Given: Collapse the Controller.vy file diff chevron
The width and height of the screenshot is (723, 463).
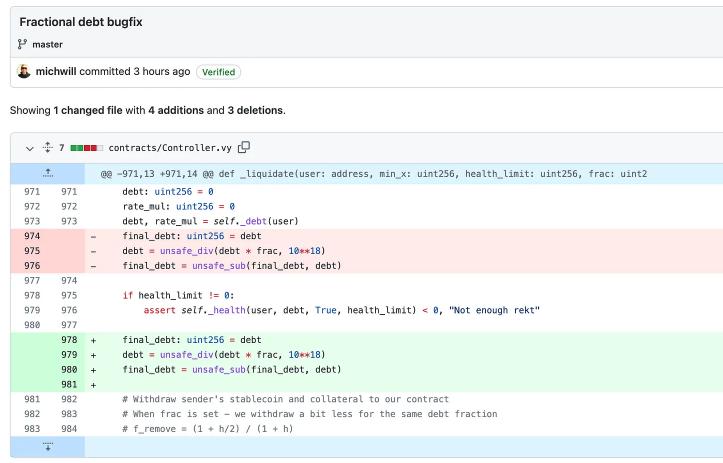Looking at the screenshot, I should click(x=30, y=148).
